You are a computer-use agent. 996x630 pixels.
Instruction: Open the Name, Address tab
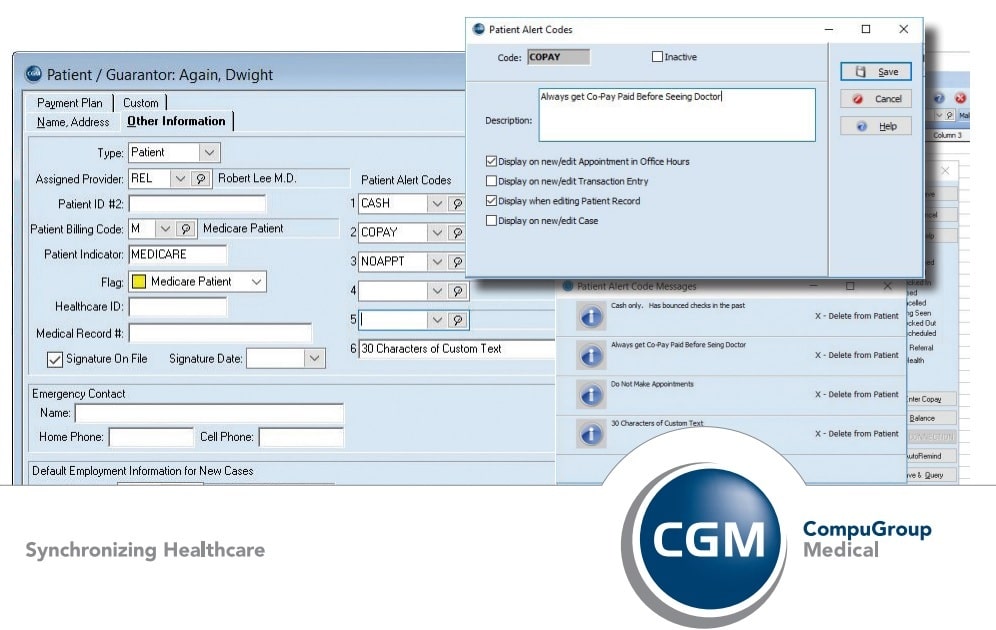[73, 122]
